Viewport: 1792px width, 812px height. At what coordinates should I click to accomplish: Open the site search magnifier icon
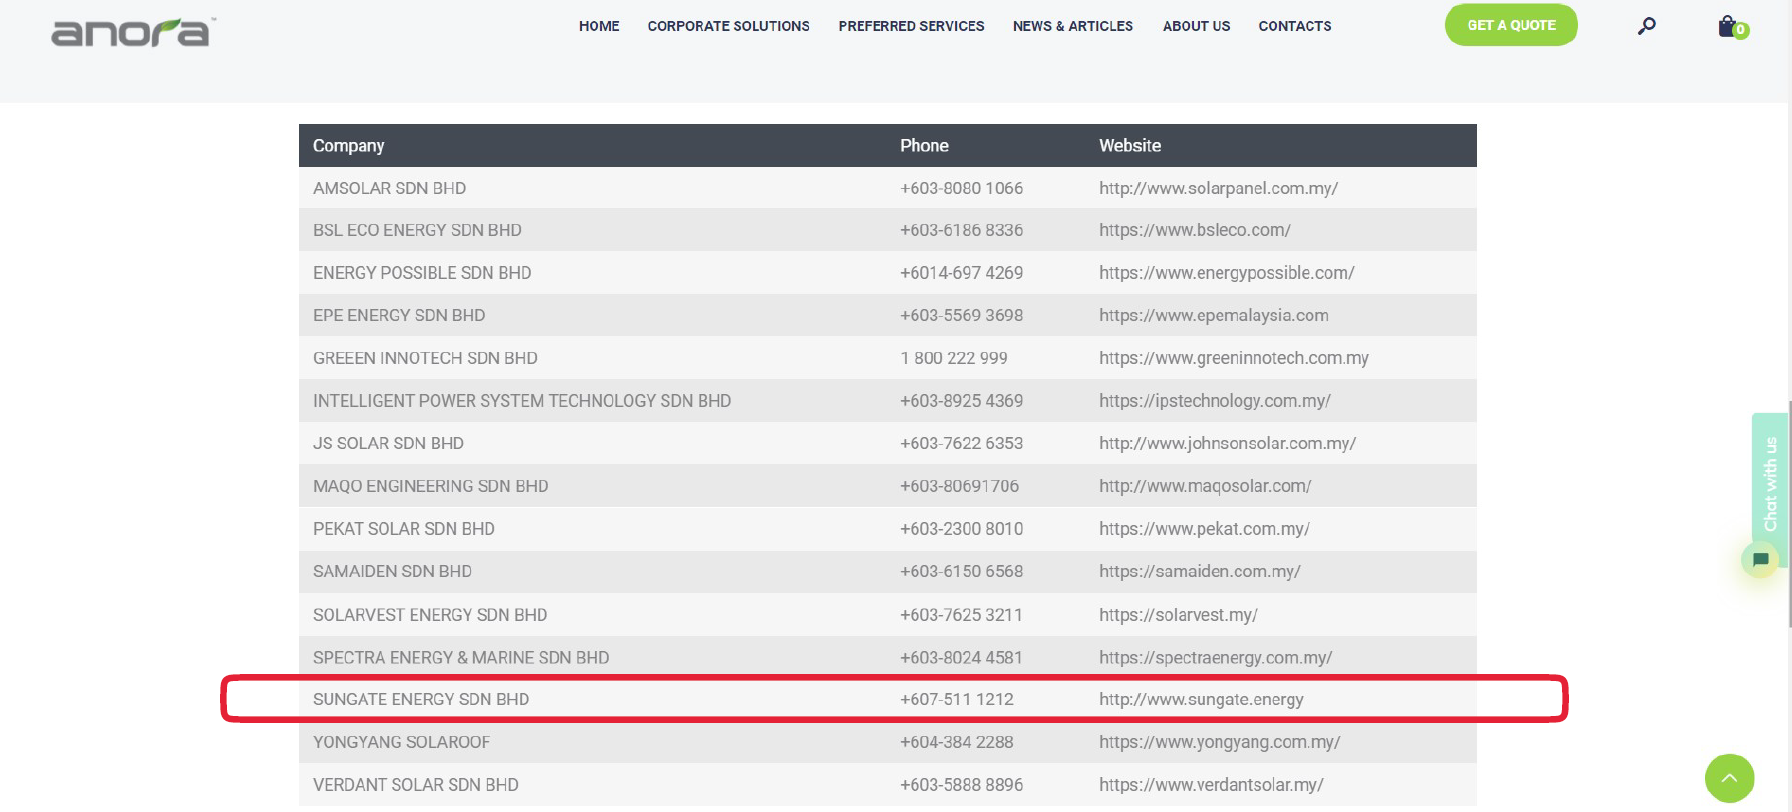(x=1646, y=26)
